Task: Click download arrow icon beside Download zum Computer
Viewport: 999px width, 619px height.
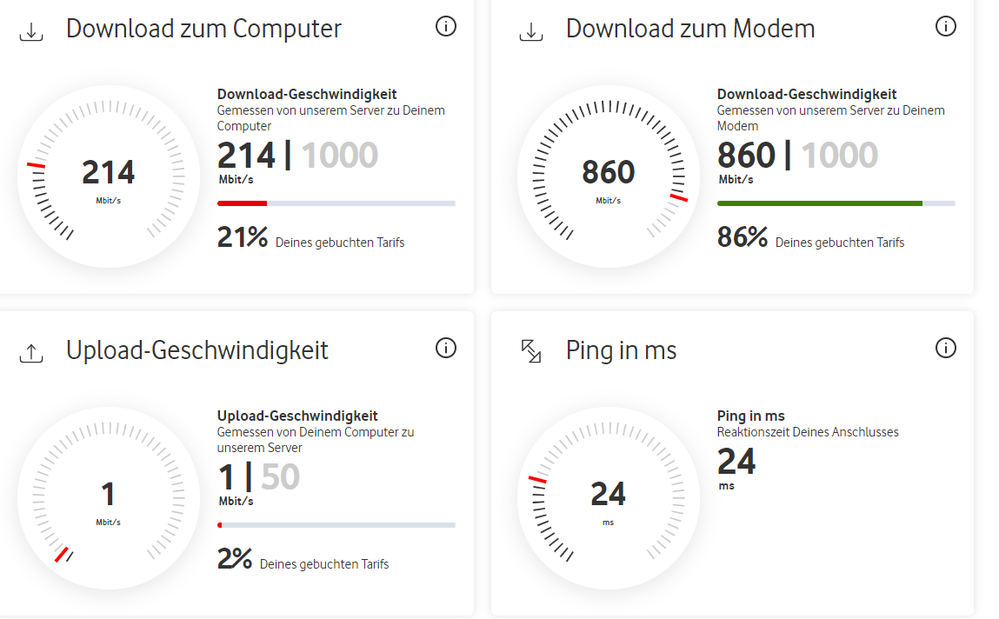Action: (x=32, y=32)
